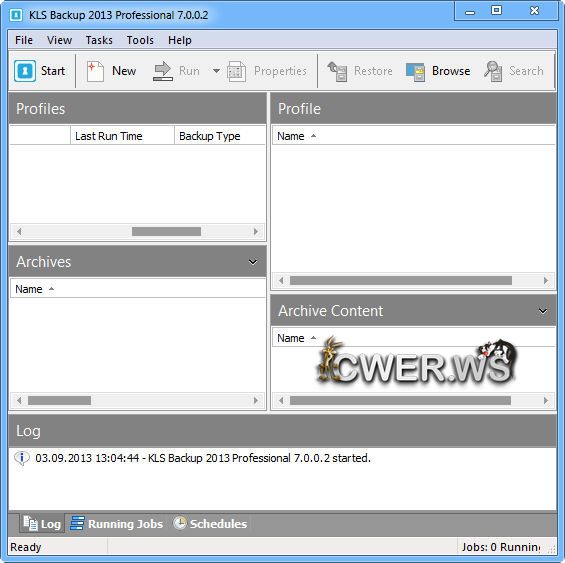Open the File menu
The image size is (565, 563).
(x=24, y=40)
